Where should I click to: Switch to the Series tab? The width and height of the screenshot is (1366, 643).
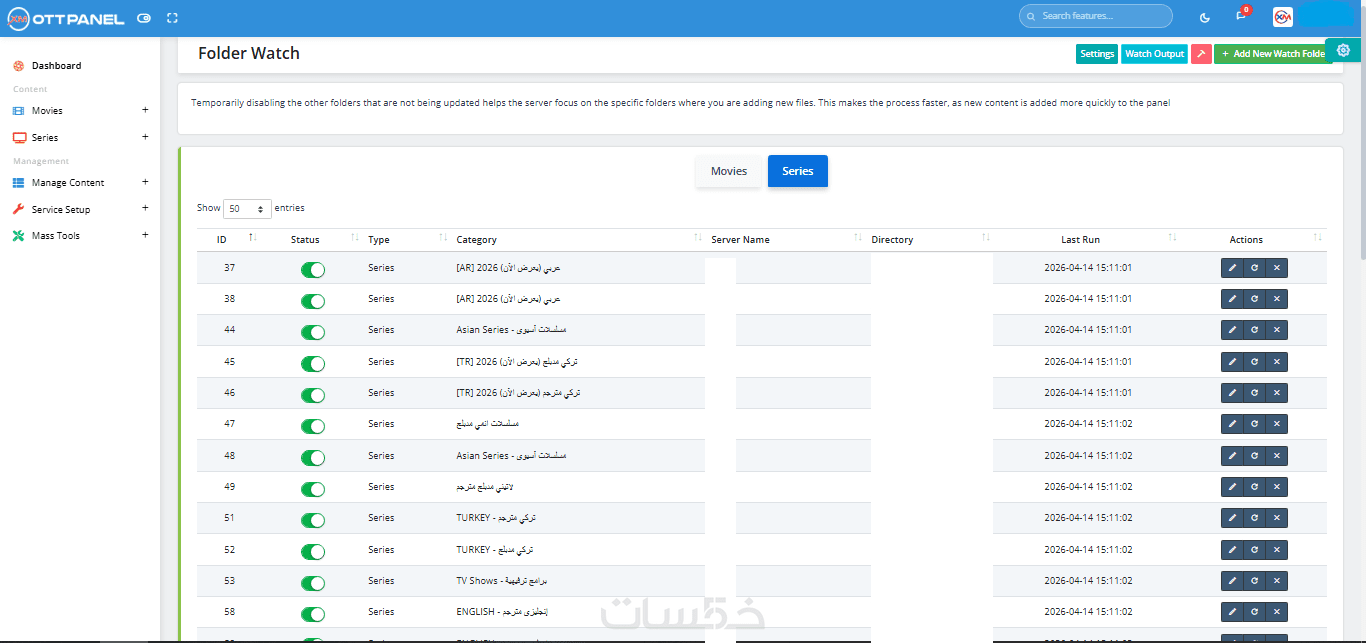tap(798, 171)
